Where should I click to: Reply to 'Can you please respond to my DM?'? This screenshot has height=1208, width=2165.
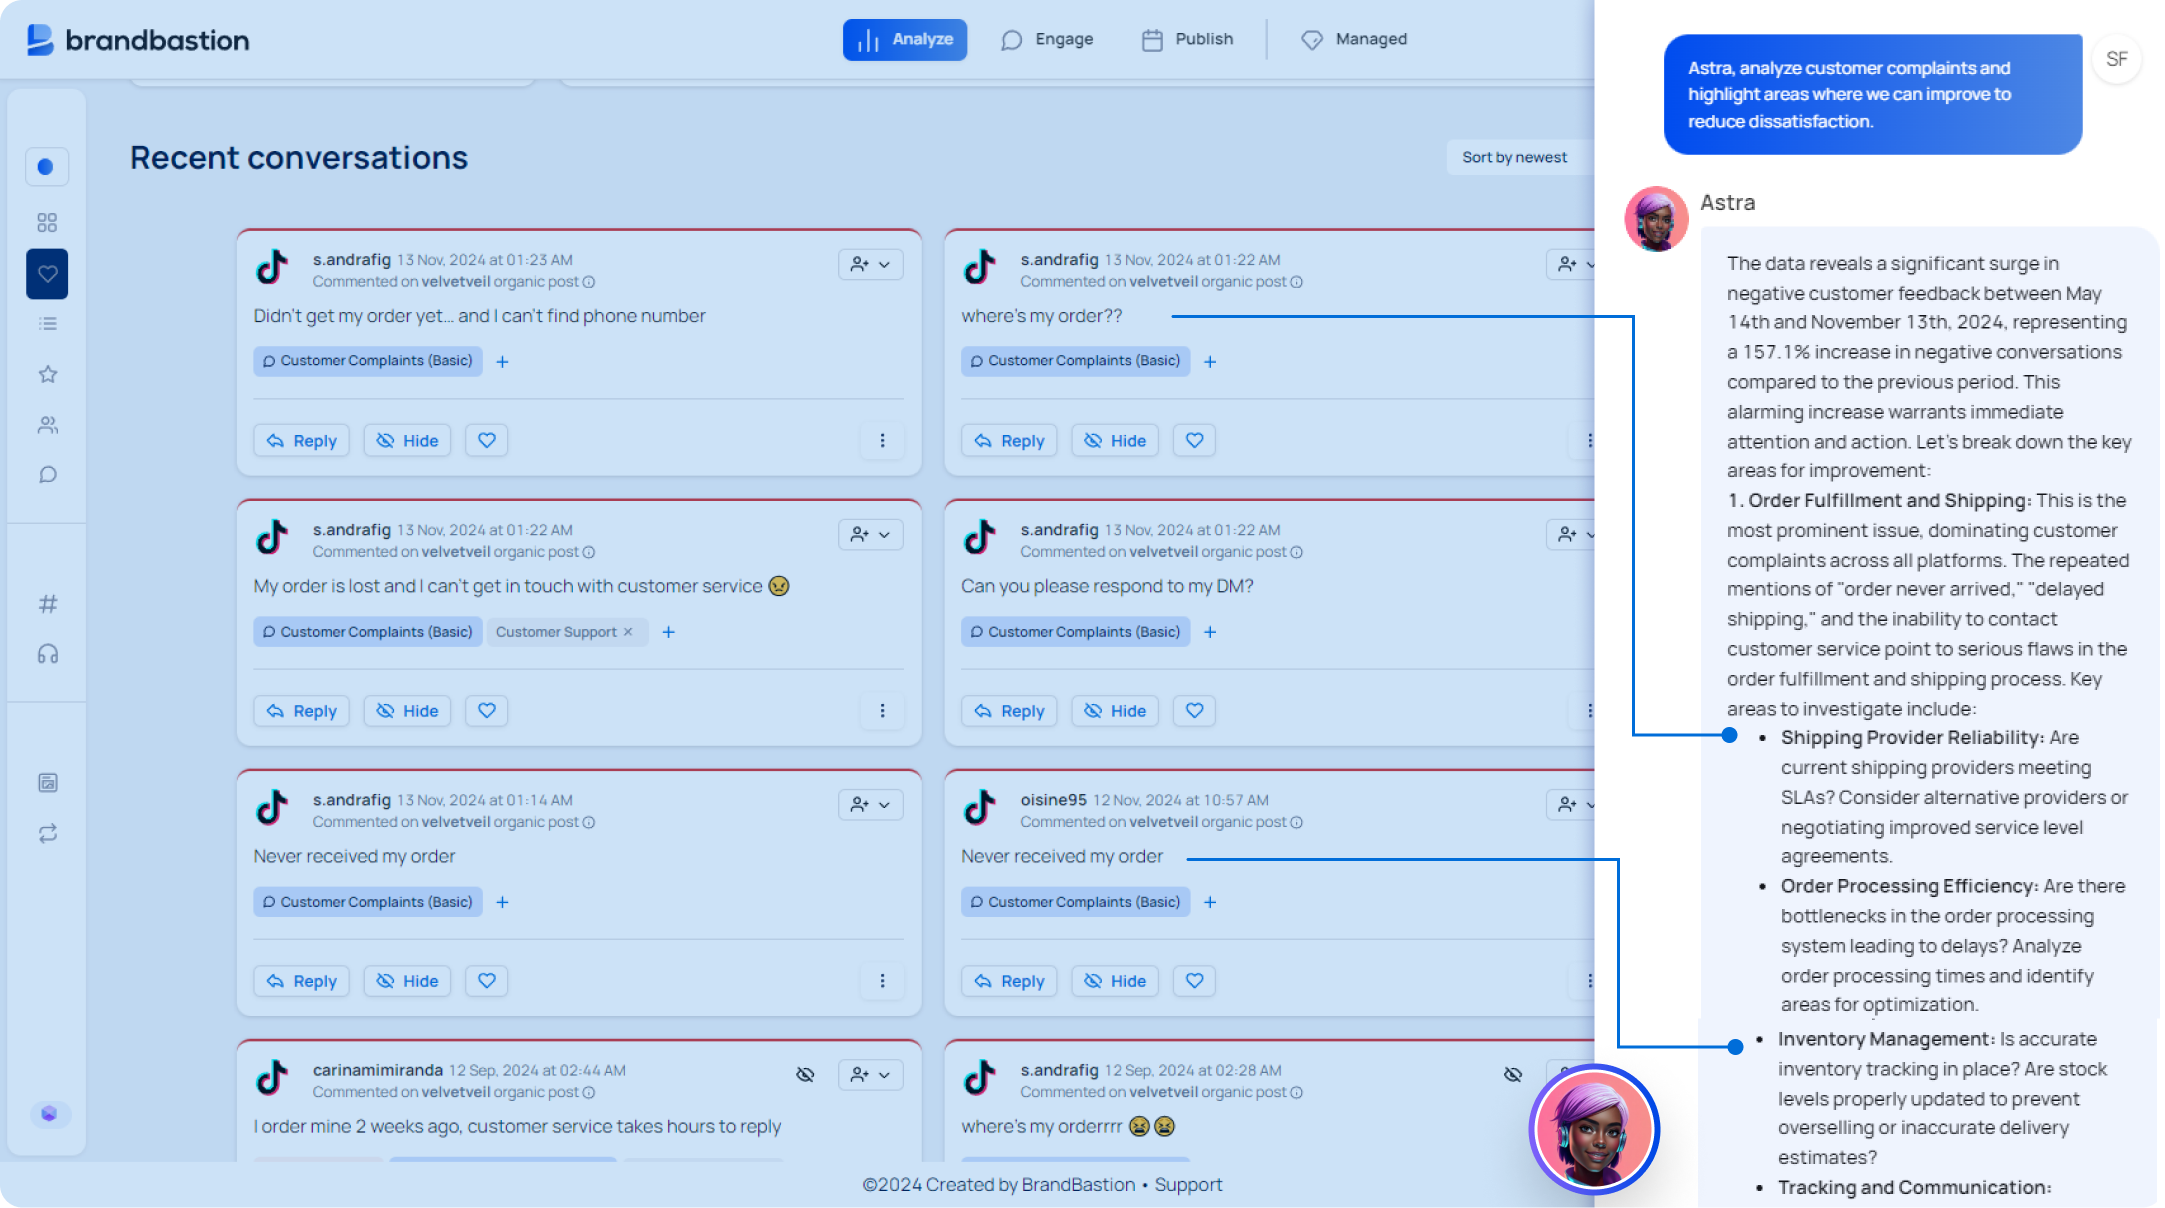coord(1008,711)
